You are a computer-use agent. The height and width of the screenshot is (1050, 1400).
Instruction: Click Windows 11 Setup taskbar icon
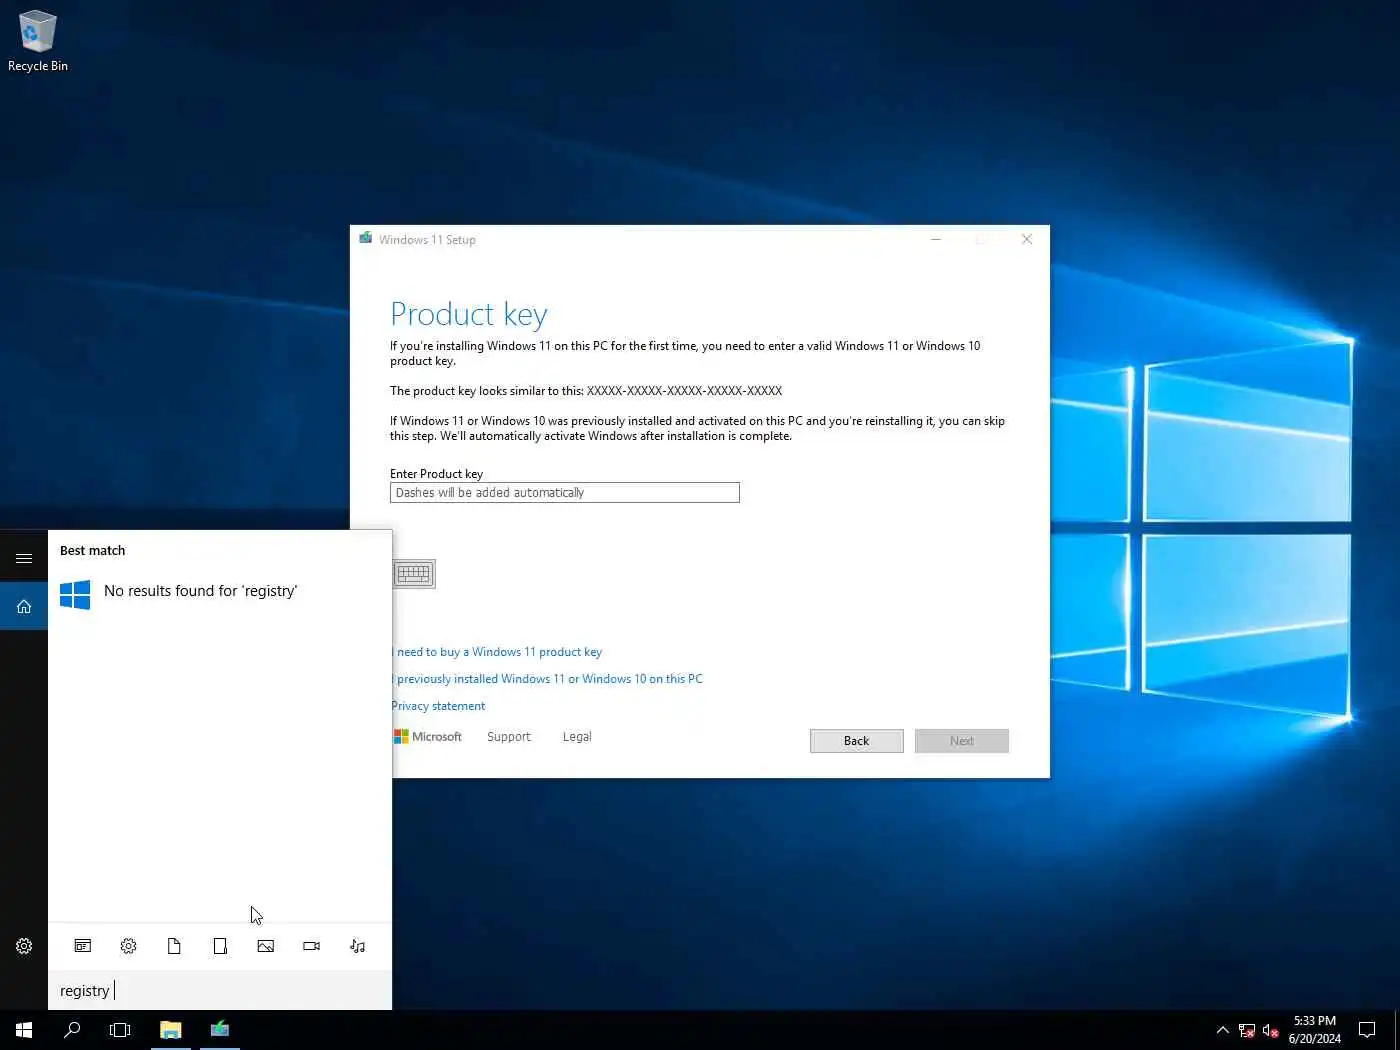[x=220, y=1030]
